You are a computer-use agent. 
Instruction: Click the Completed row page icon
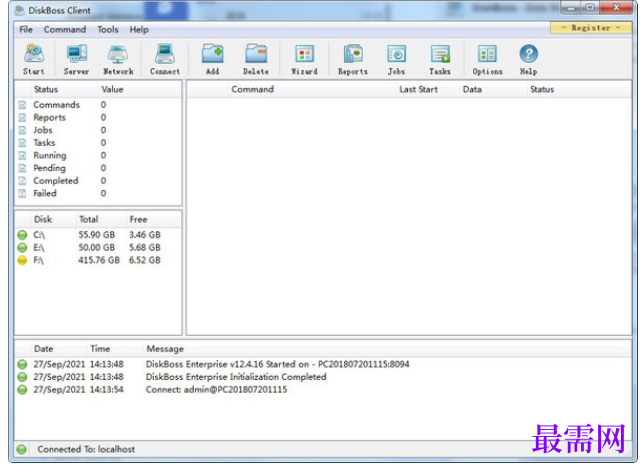point(23,181)
